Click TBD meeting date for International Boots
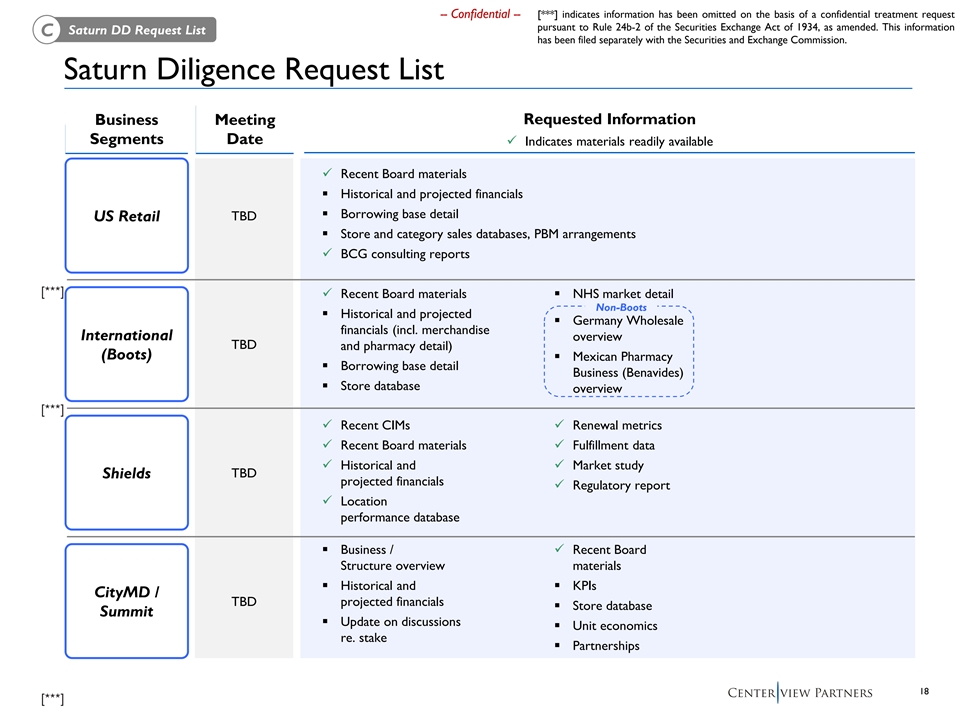The height and width of the screenshot is (720, 960). click(x=244, y=344)
